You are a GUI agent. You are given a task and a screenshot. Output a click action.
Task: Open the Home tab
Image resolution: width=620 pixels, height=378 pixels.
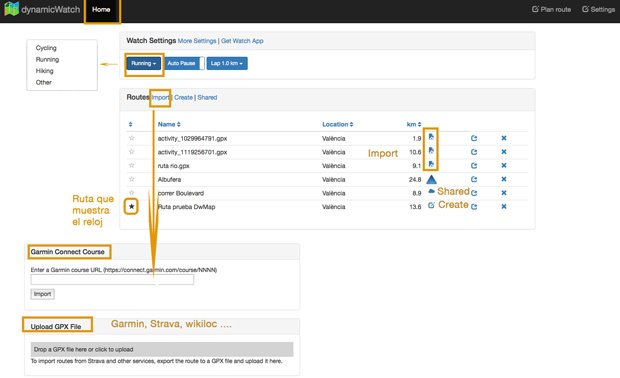[101, 9]
